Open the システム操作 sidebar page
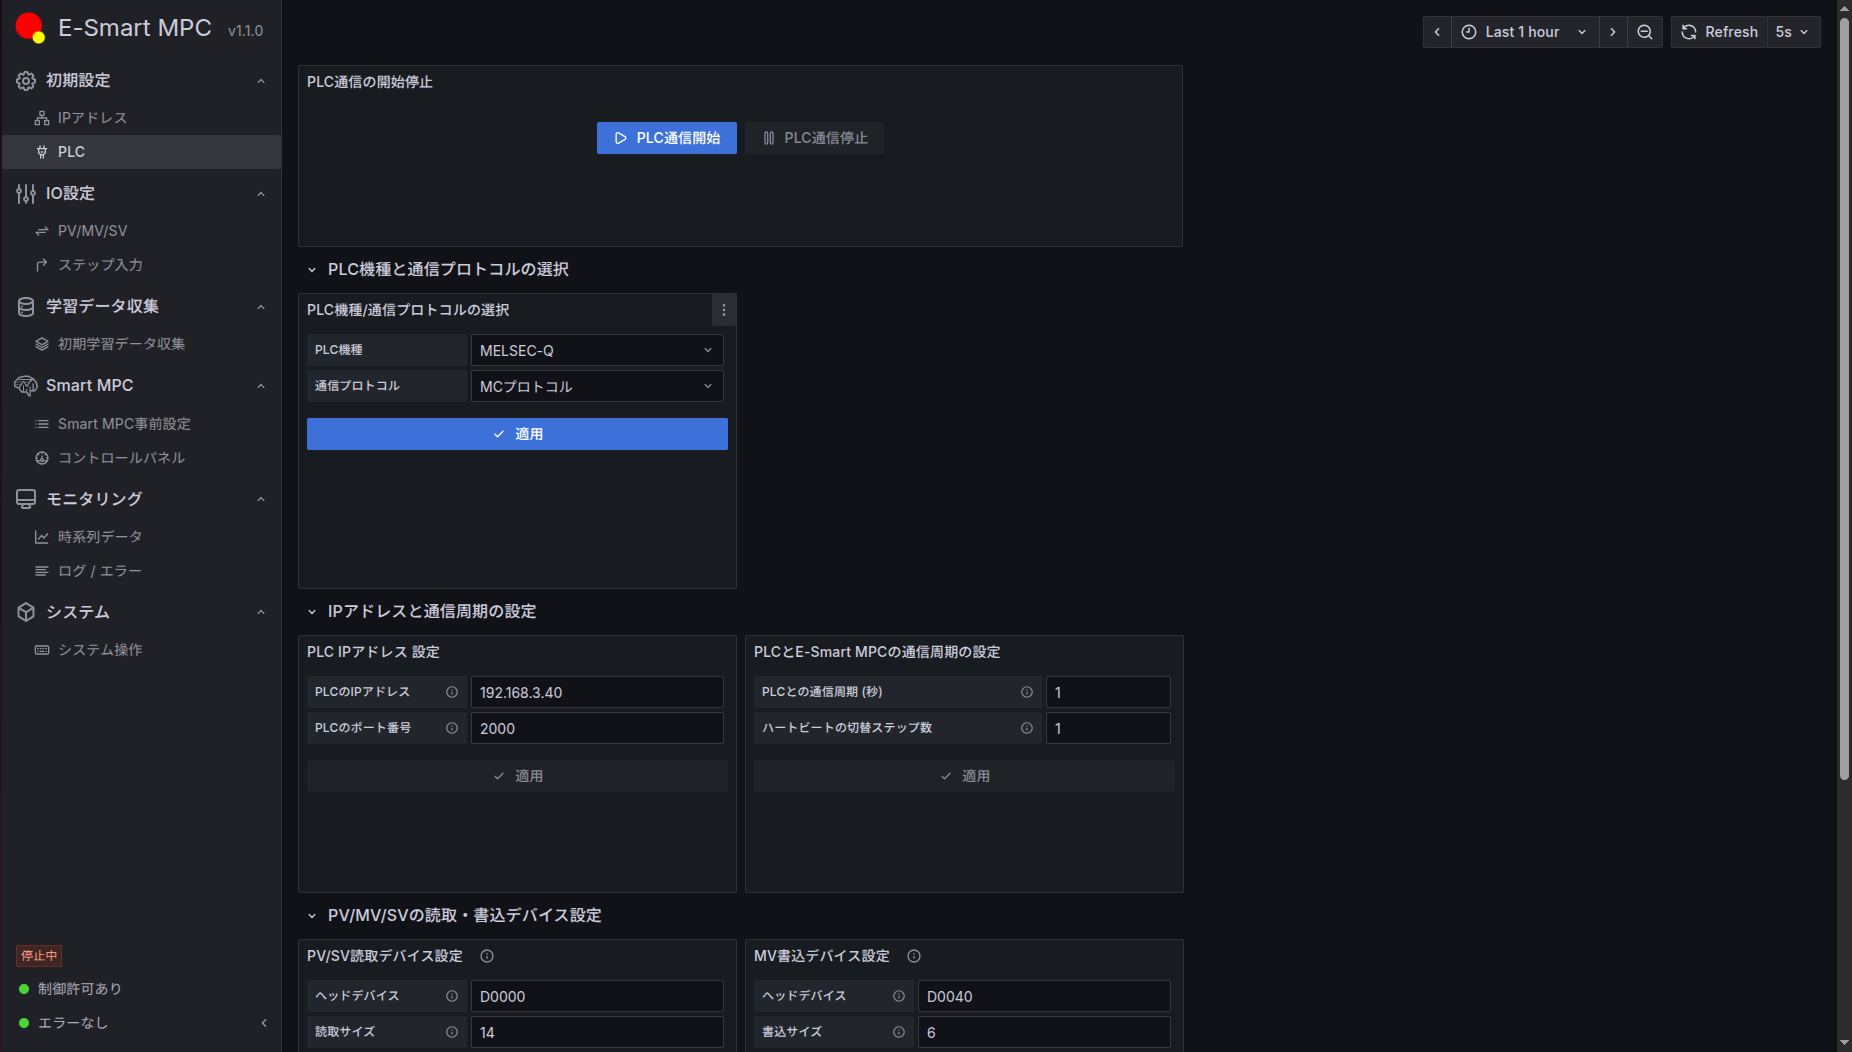 (x=142, y=650)
